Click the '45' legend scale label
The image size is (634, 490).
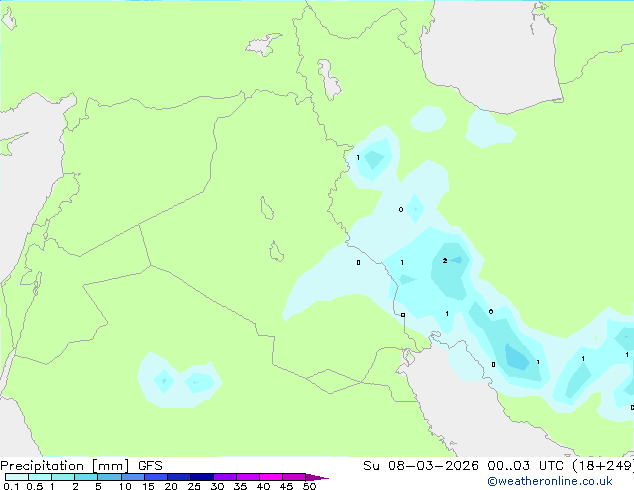pyautogui.click(x=286, y=486)
